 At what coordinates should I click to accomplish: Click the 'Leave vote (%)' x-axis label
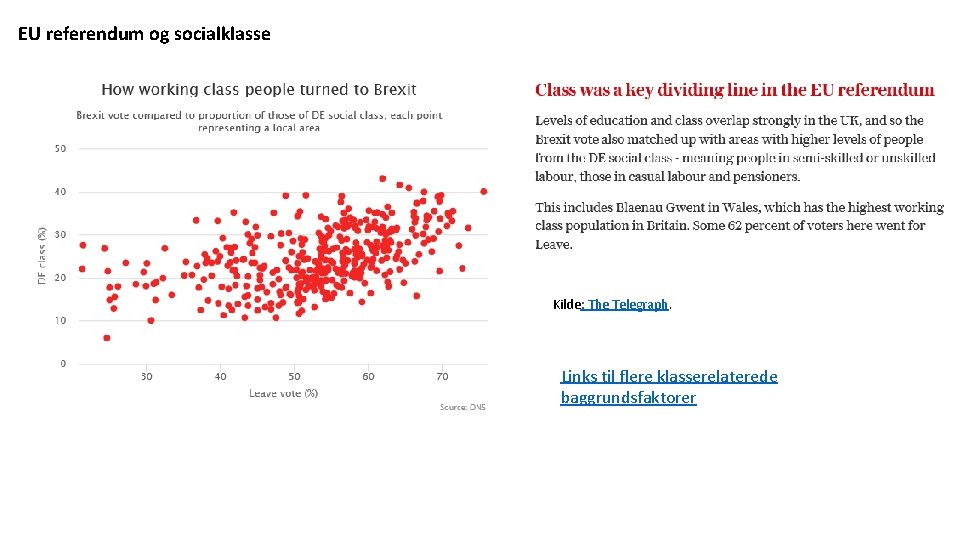(x=284, y=393)
